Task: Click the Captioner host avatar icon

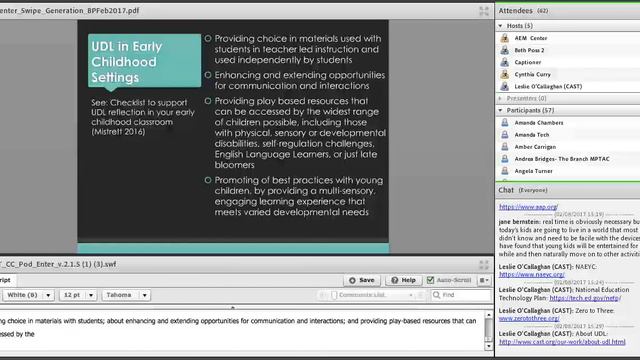Action: pos(504,62)
